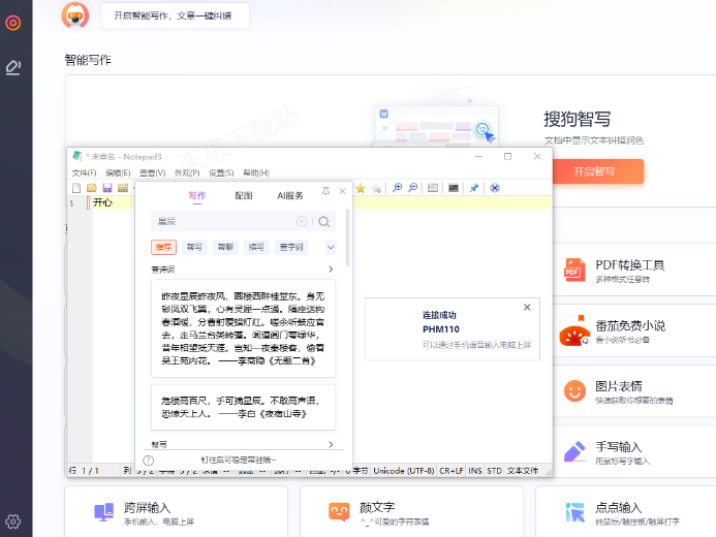Expand more filter chips dropdown
Screen dimensions: 716x537
(331, 247)
